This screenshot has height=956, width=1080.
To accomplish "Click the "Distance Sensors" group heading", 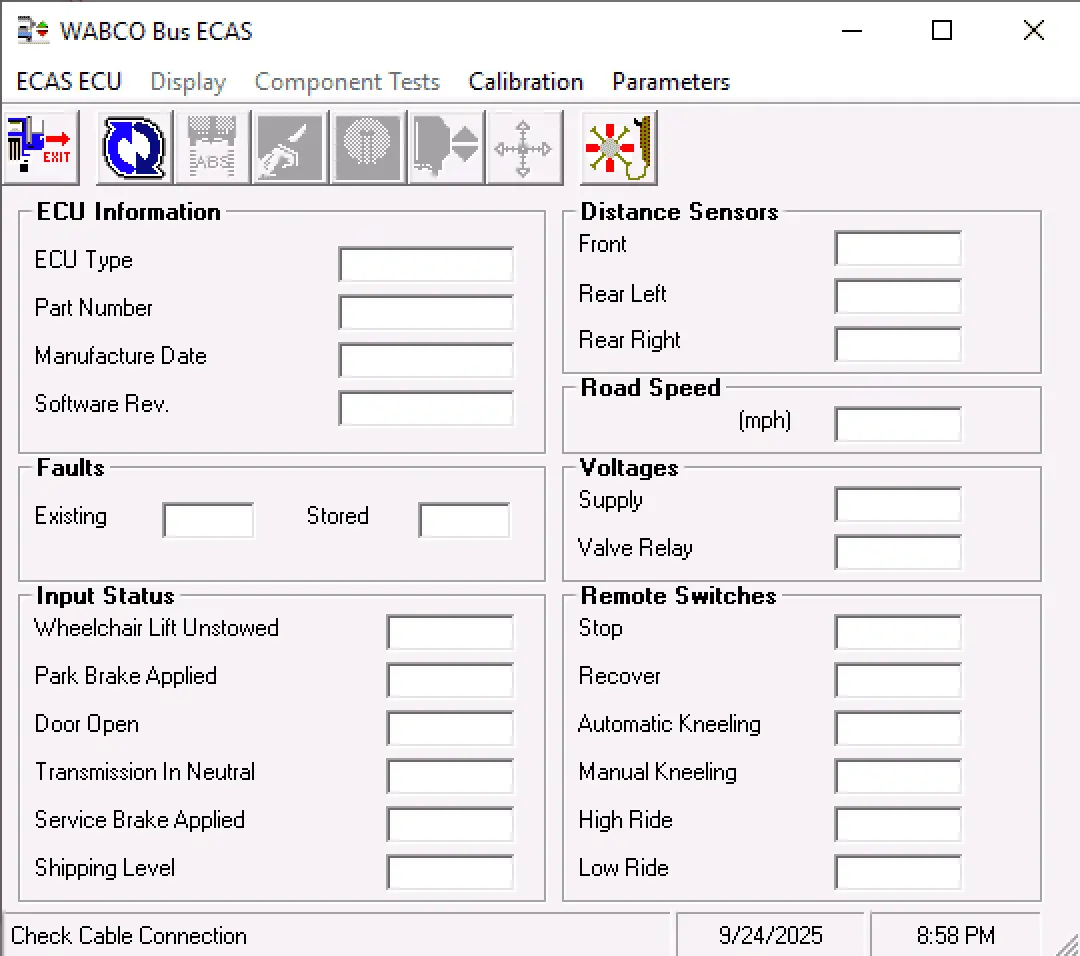I will [x=679, y=211].
